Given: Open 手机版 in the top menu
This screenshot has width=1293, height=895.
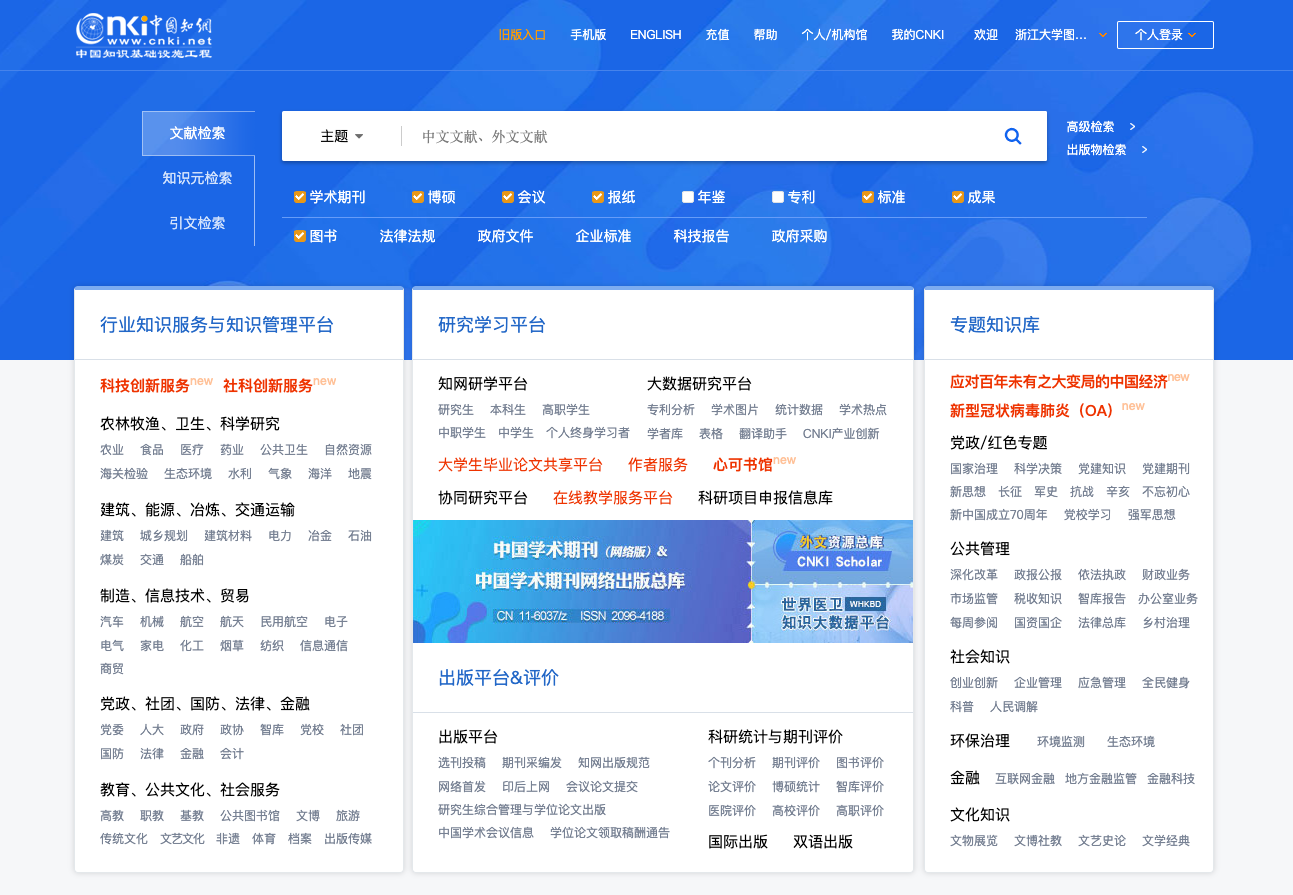Looking at the screenshot, I should [589, 35].
